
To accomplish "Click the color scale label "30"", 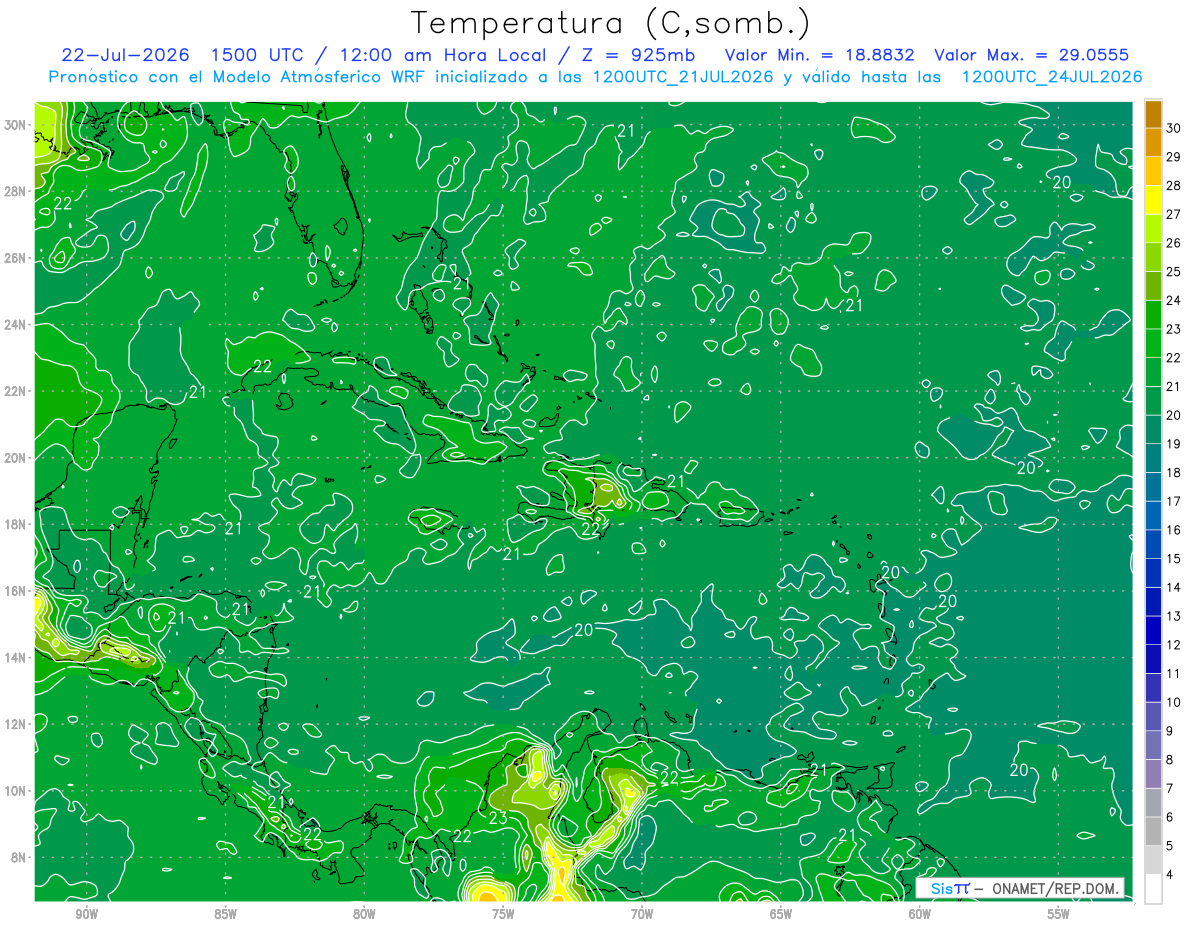I will 1173,127.
